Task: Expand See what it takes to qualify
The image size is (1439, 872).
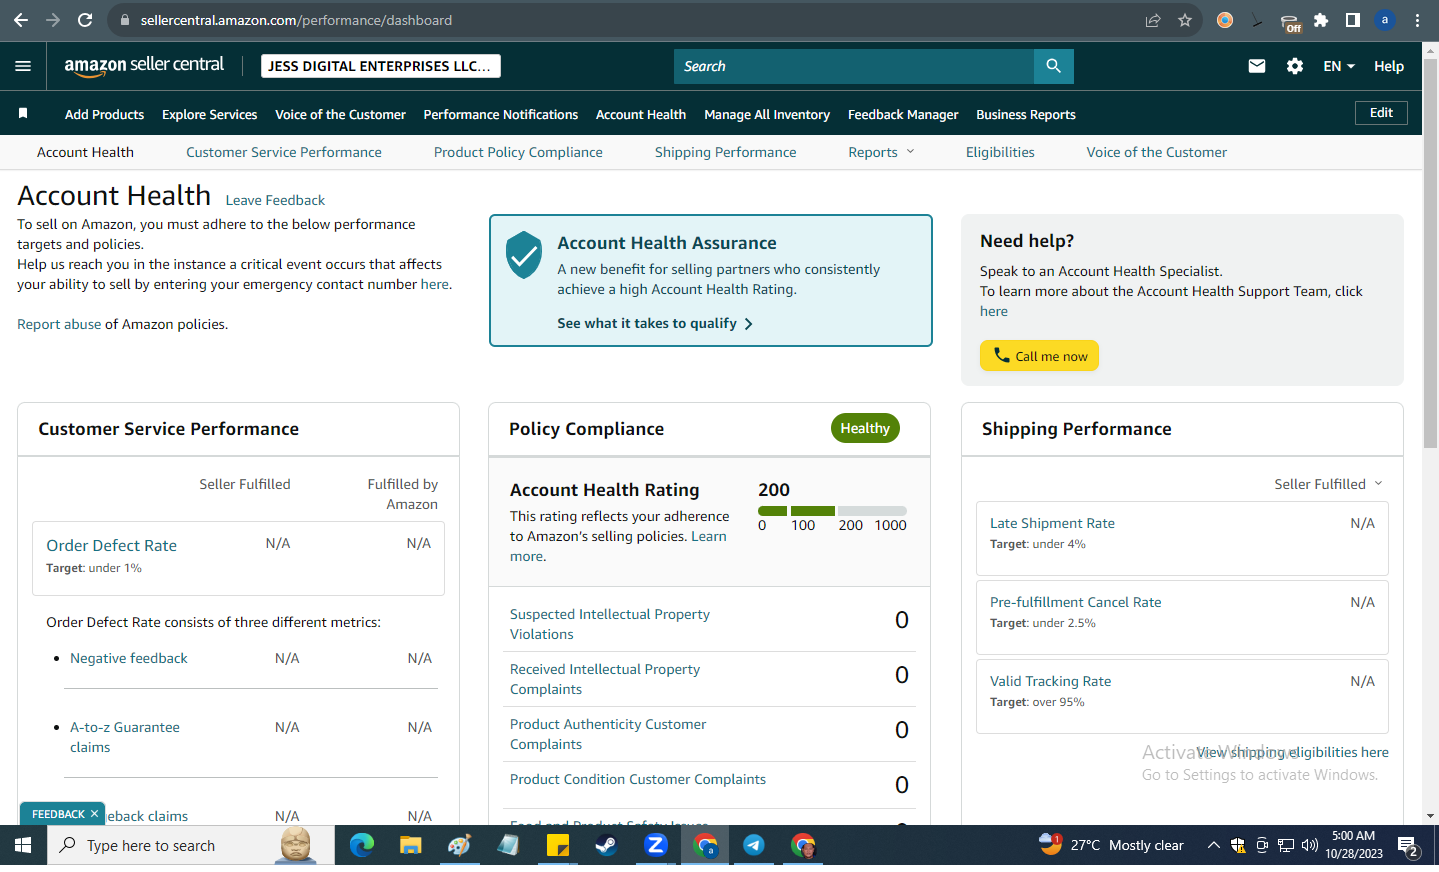Action: [x=655, y=323]
